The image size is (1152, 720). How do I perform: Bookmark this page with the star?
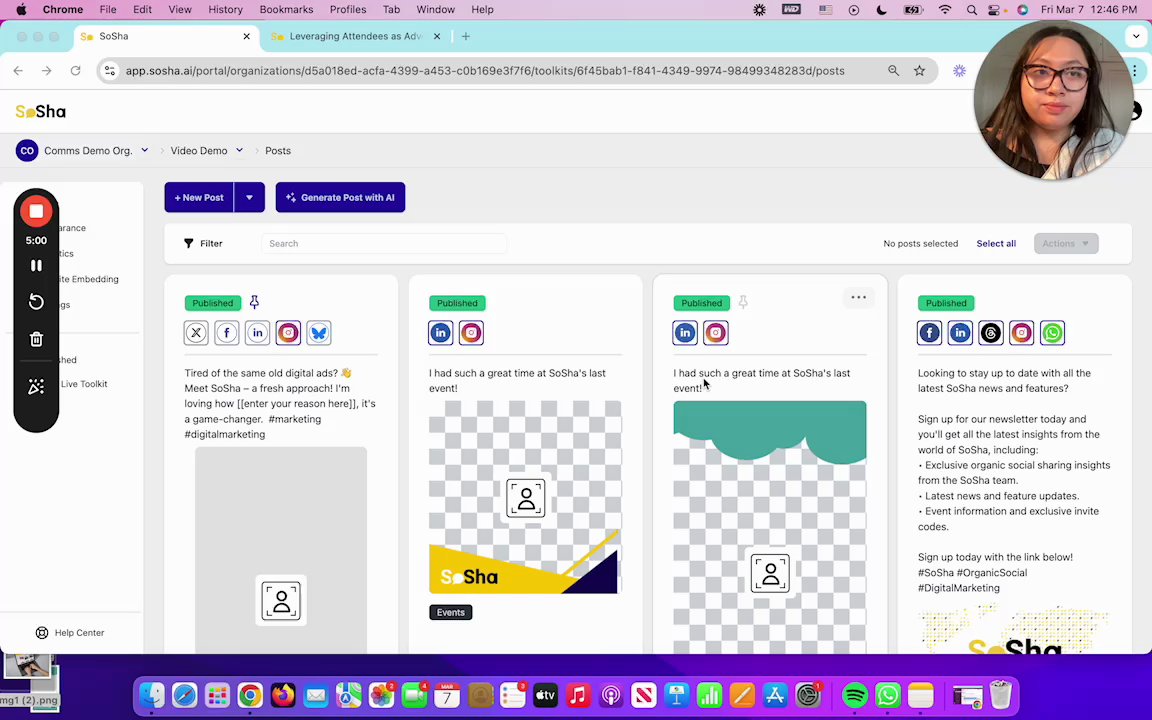coord(919,71)
